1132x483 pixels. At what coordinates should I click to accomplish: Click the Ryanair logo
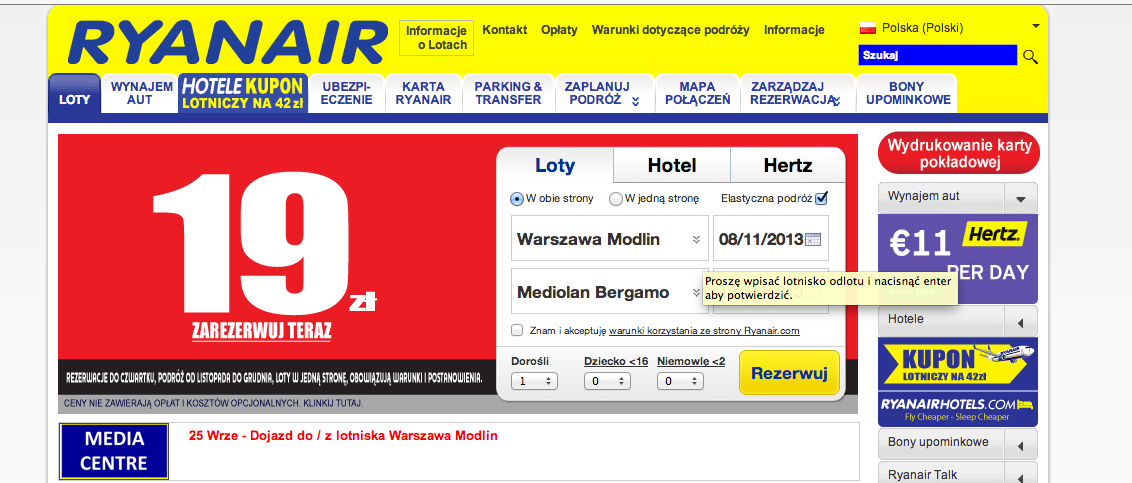(x=227, y=42)
